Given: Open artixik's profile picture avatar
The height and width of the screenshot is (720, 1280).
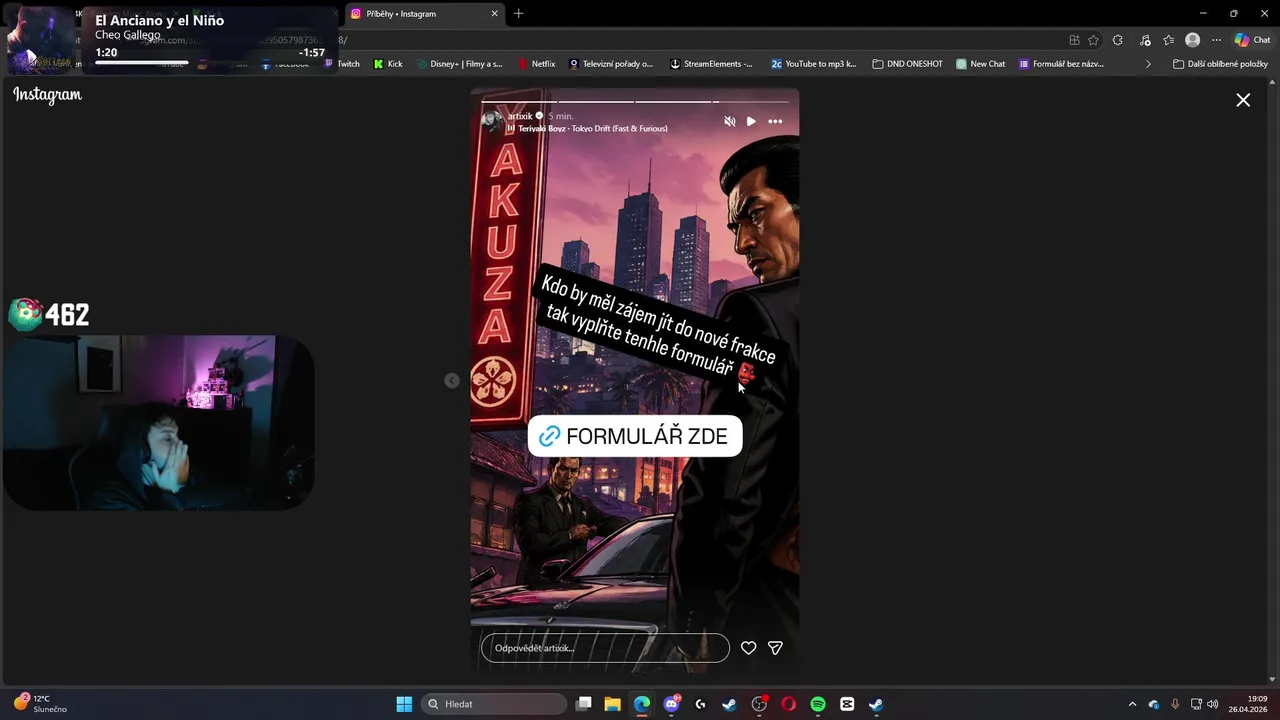Looking at the screenshot, I should click(491, 122).
